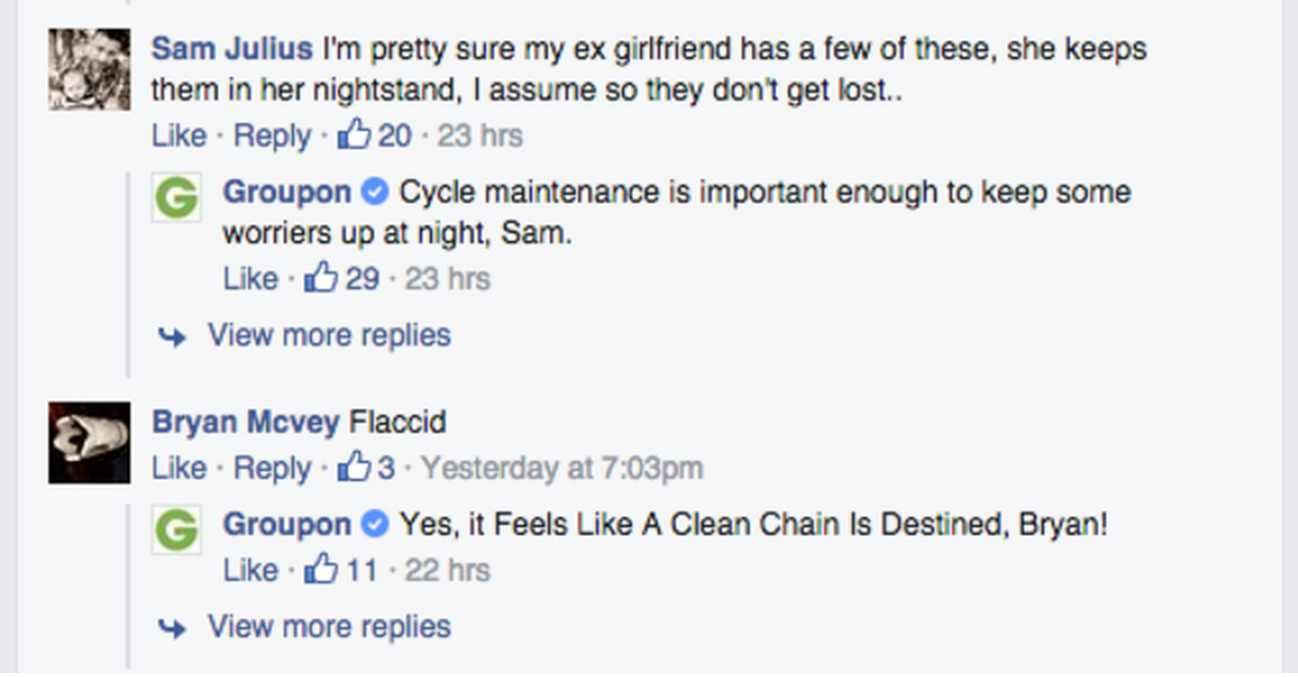Image resolution: width=1298 pixels, height=678 pixels.
Task: Click thumbs-up icon on Bryan Mcvey's comment
Action: coord(354,467)
